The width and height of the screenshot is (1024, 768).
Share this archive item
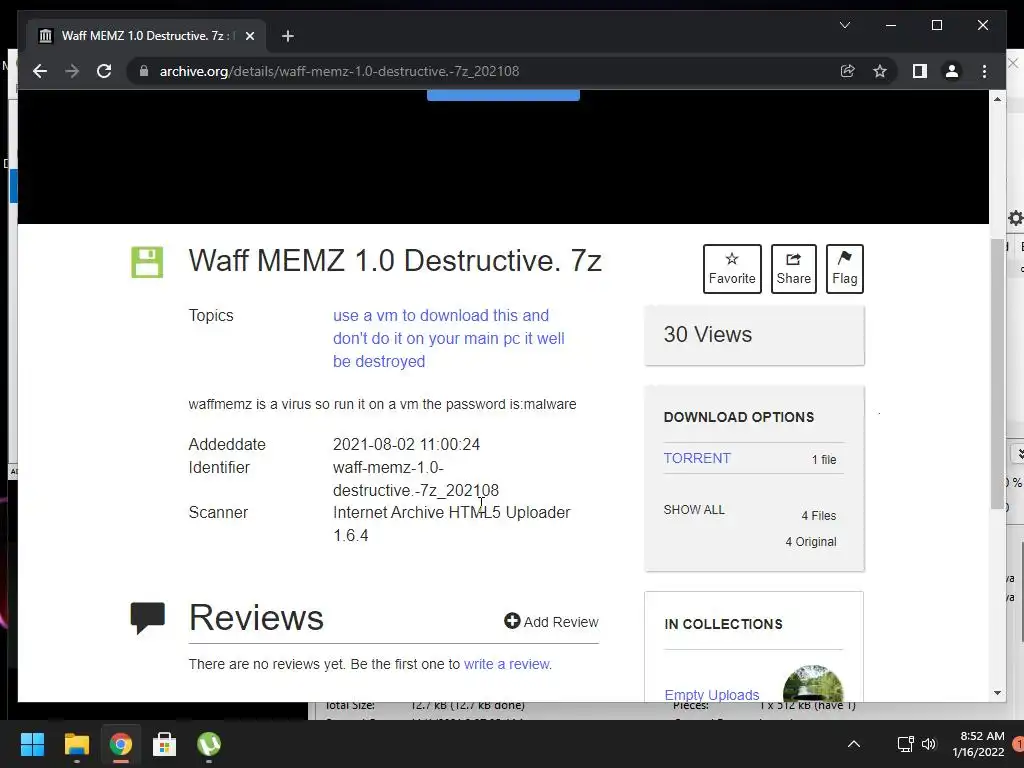[x=793, y=269]
